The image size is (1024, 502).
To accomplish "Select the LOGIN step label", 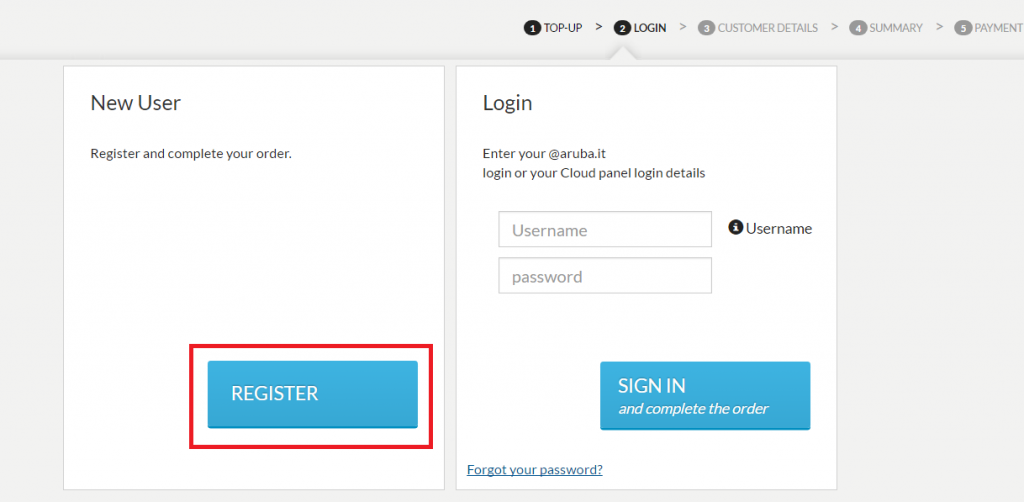I will pos(650,28).
